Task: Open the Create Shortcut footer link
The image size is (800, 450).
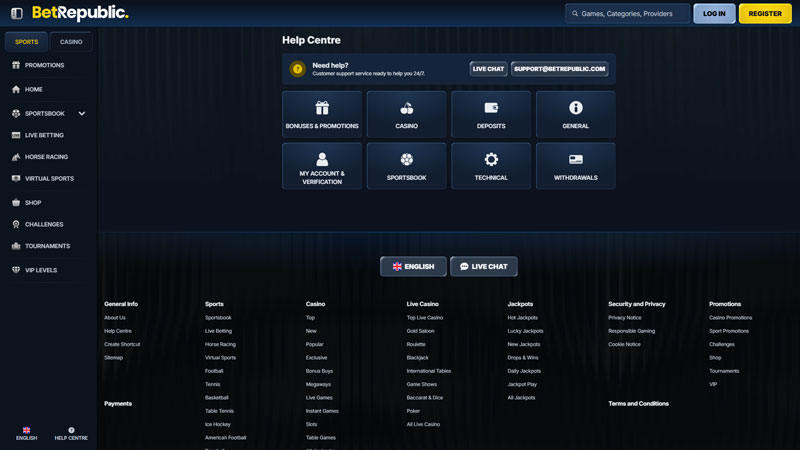Action: coord(122,344)
